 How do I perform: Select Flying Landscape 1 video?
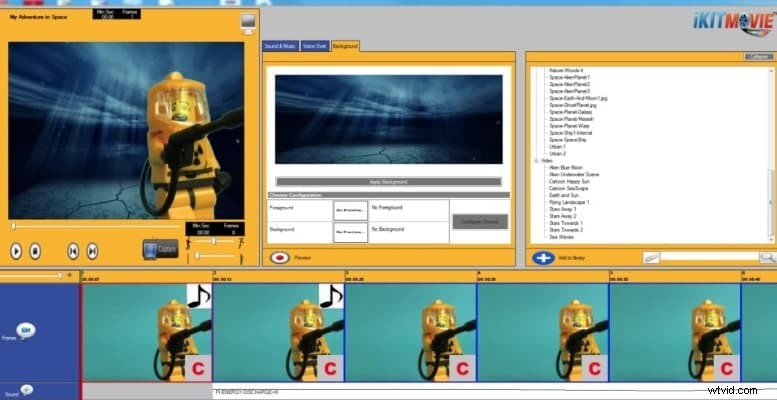click(569, 202)
